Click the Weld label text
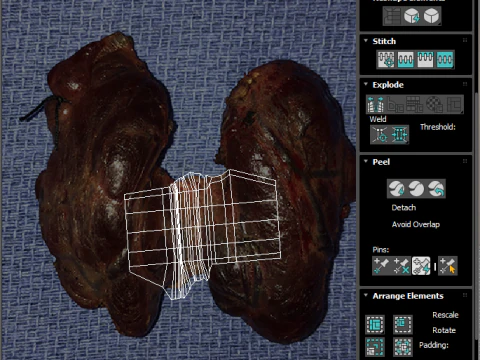The height and width of the screenshot is (360, 480). [378, 119]
